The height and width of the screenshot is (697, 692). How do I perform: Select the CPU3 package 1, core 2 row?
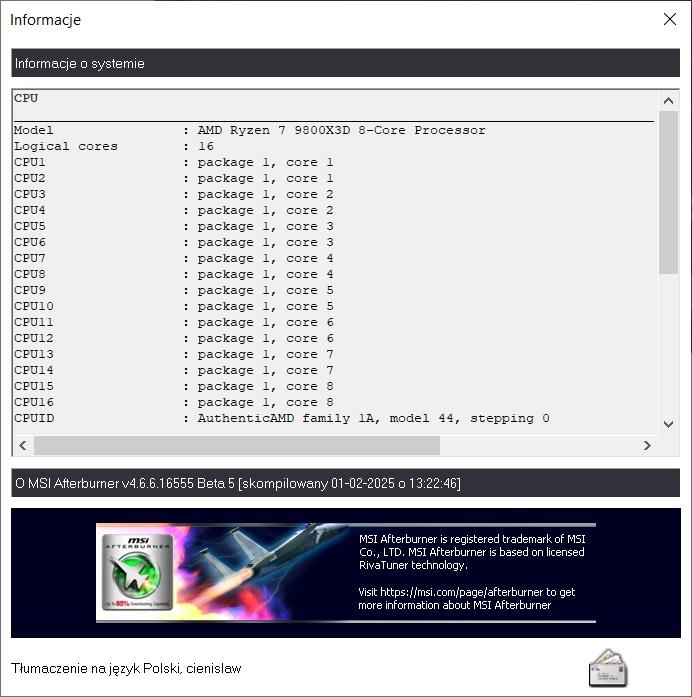[x=173, y=194]
